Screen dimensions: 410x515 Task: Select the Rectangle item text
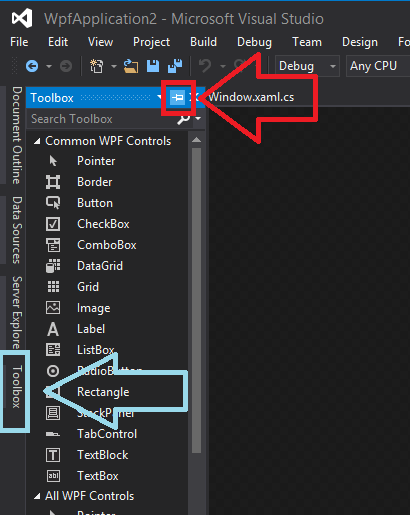coord(103,392)
